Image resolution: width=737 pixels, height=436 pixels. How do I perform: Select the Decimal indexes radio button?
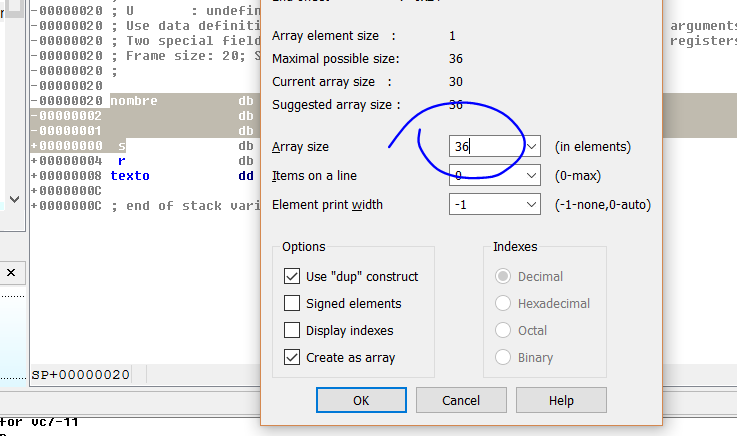(x=503, y=276)
